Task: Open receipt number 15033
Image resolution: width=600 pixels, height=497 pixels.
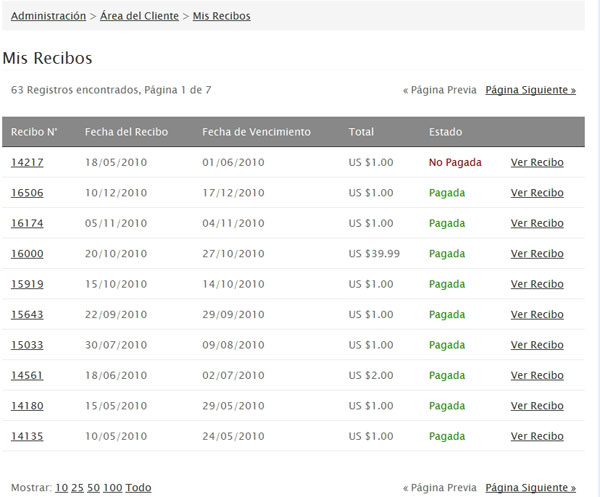Action: tap(27, 345)
